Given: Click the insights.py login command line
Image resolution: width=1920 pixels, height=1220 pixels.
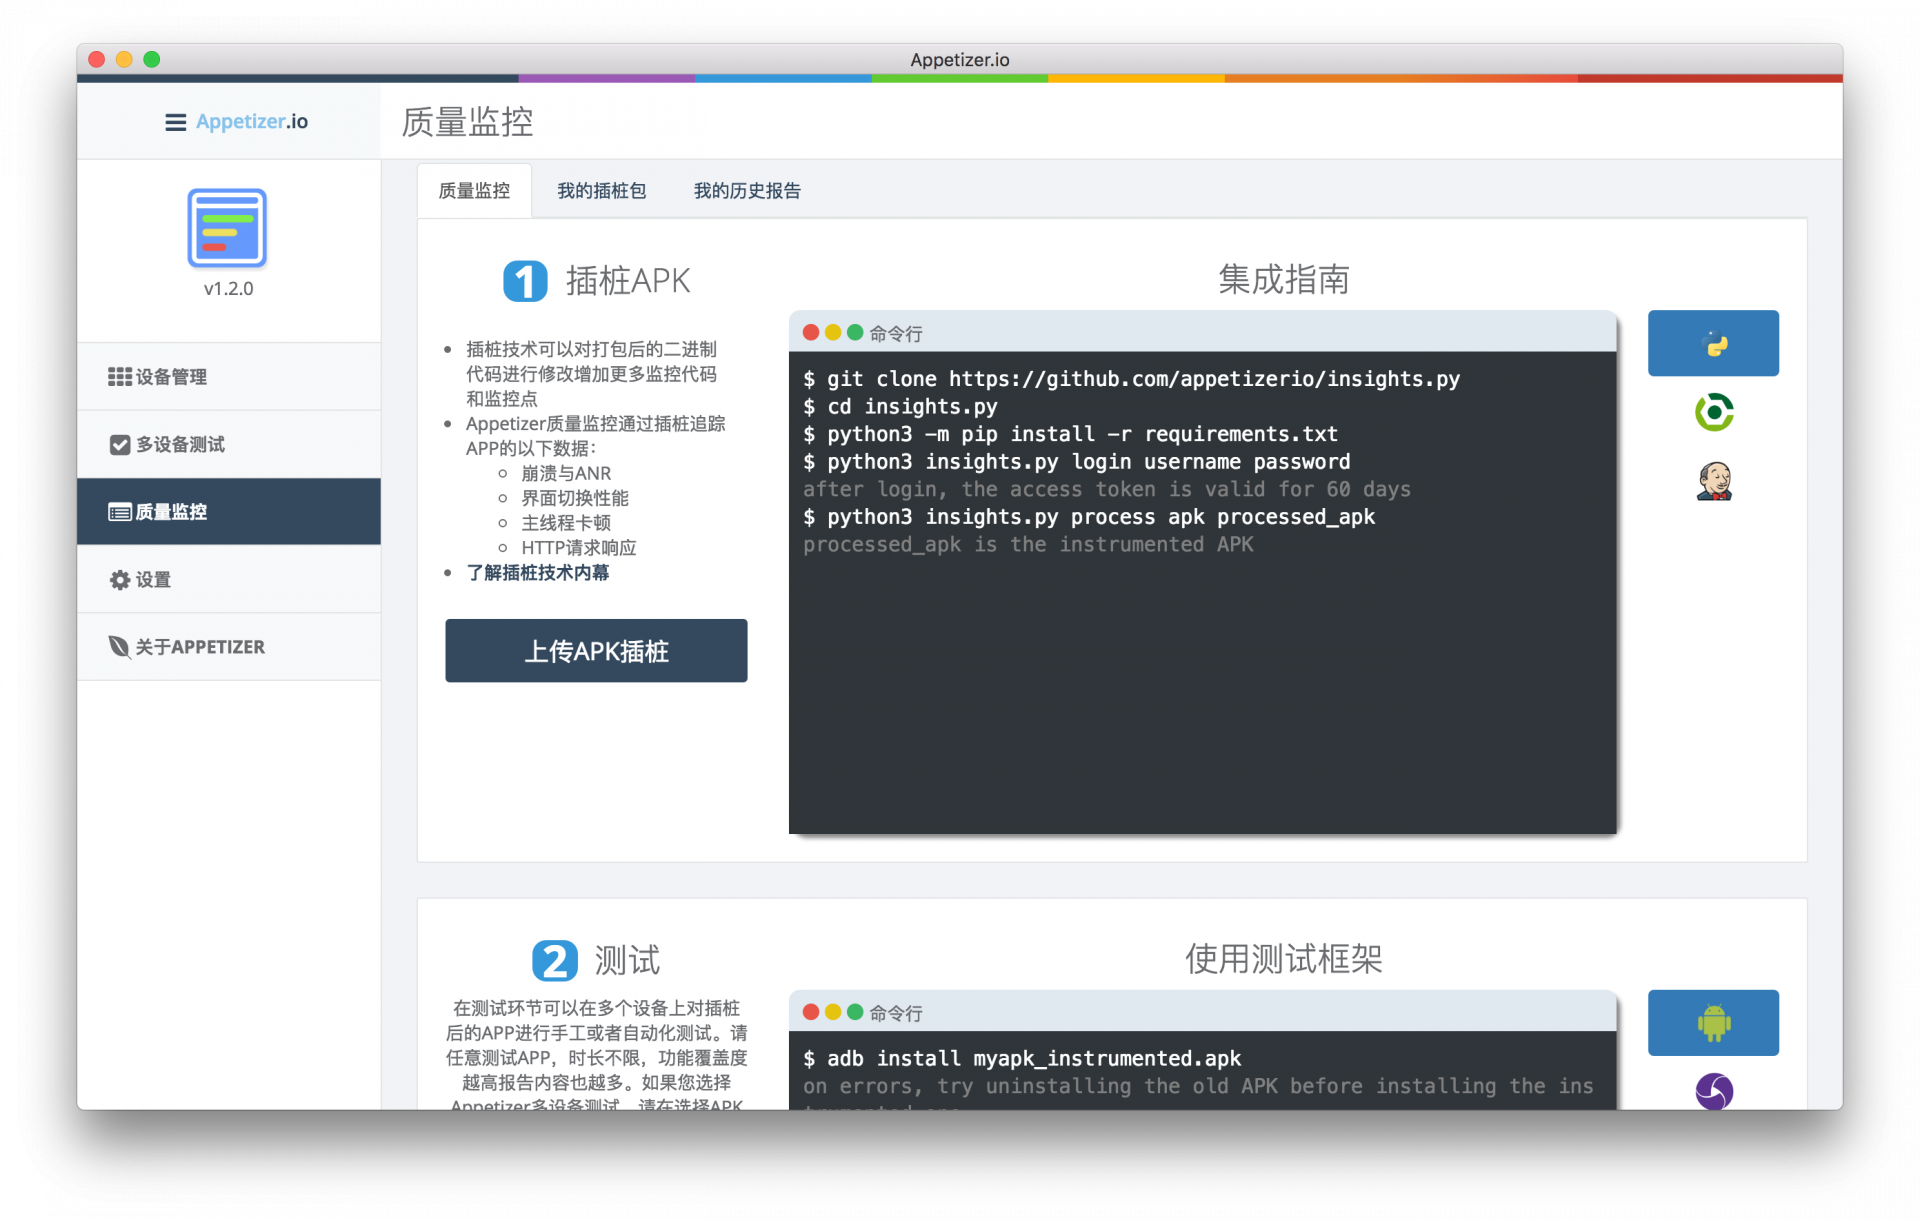Looking at the screenshot, I should point(1077,462).
